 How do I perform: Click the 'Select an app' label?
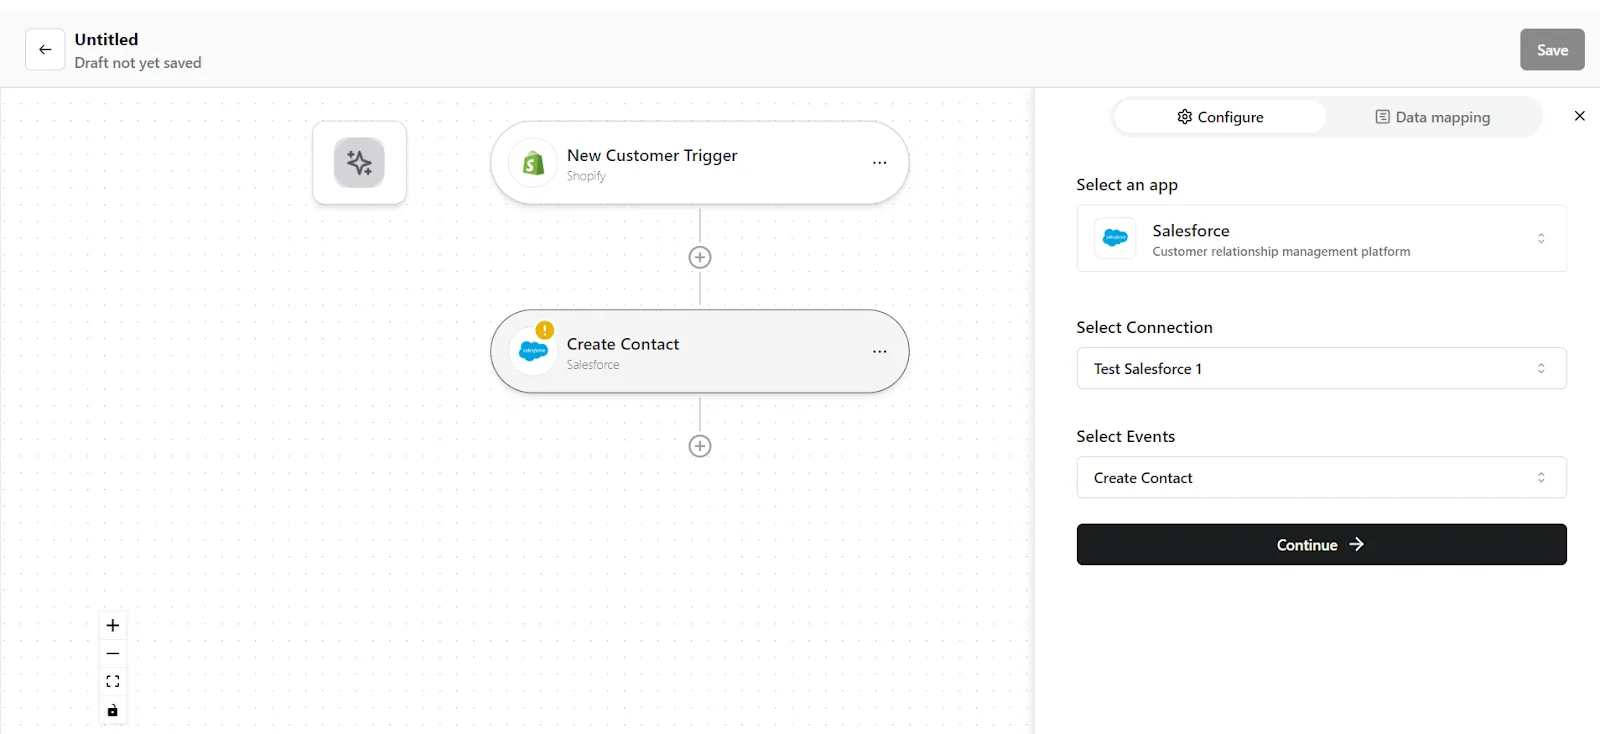point(1127,185)
